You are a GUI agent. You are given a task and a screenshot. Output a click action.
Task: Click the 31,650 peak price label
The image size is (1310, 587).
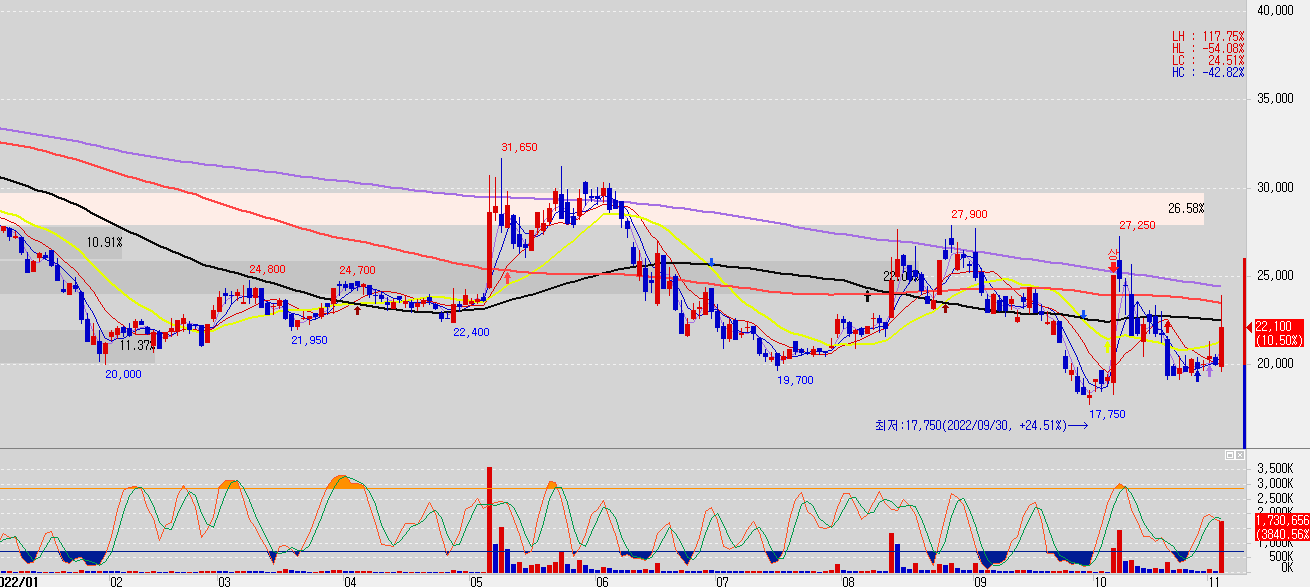tap(519, 147)
